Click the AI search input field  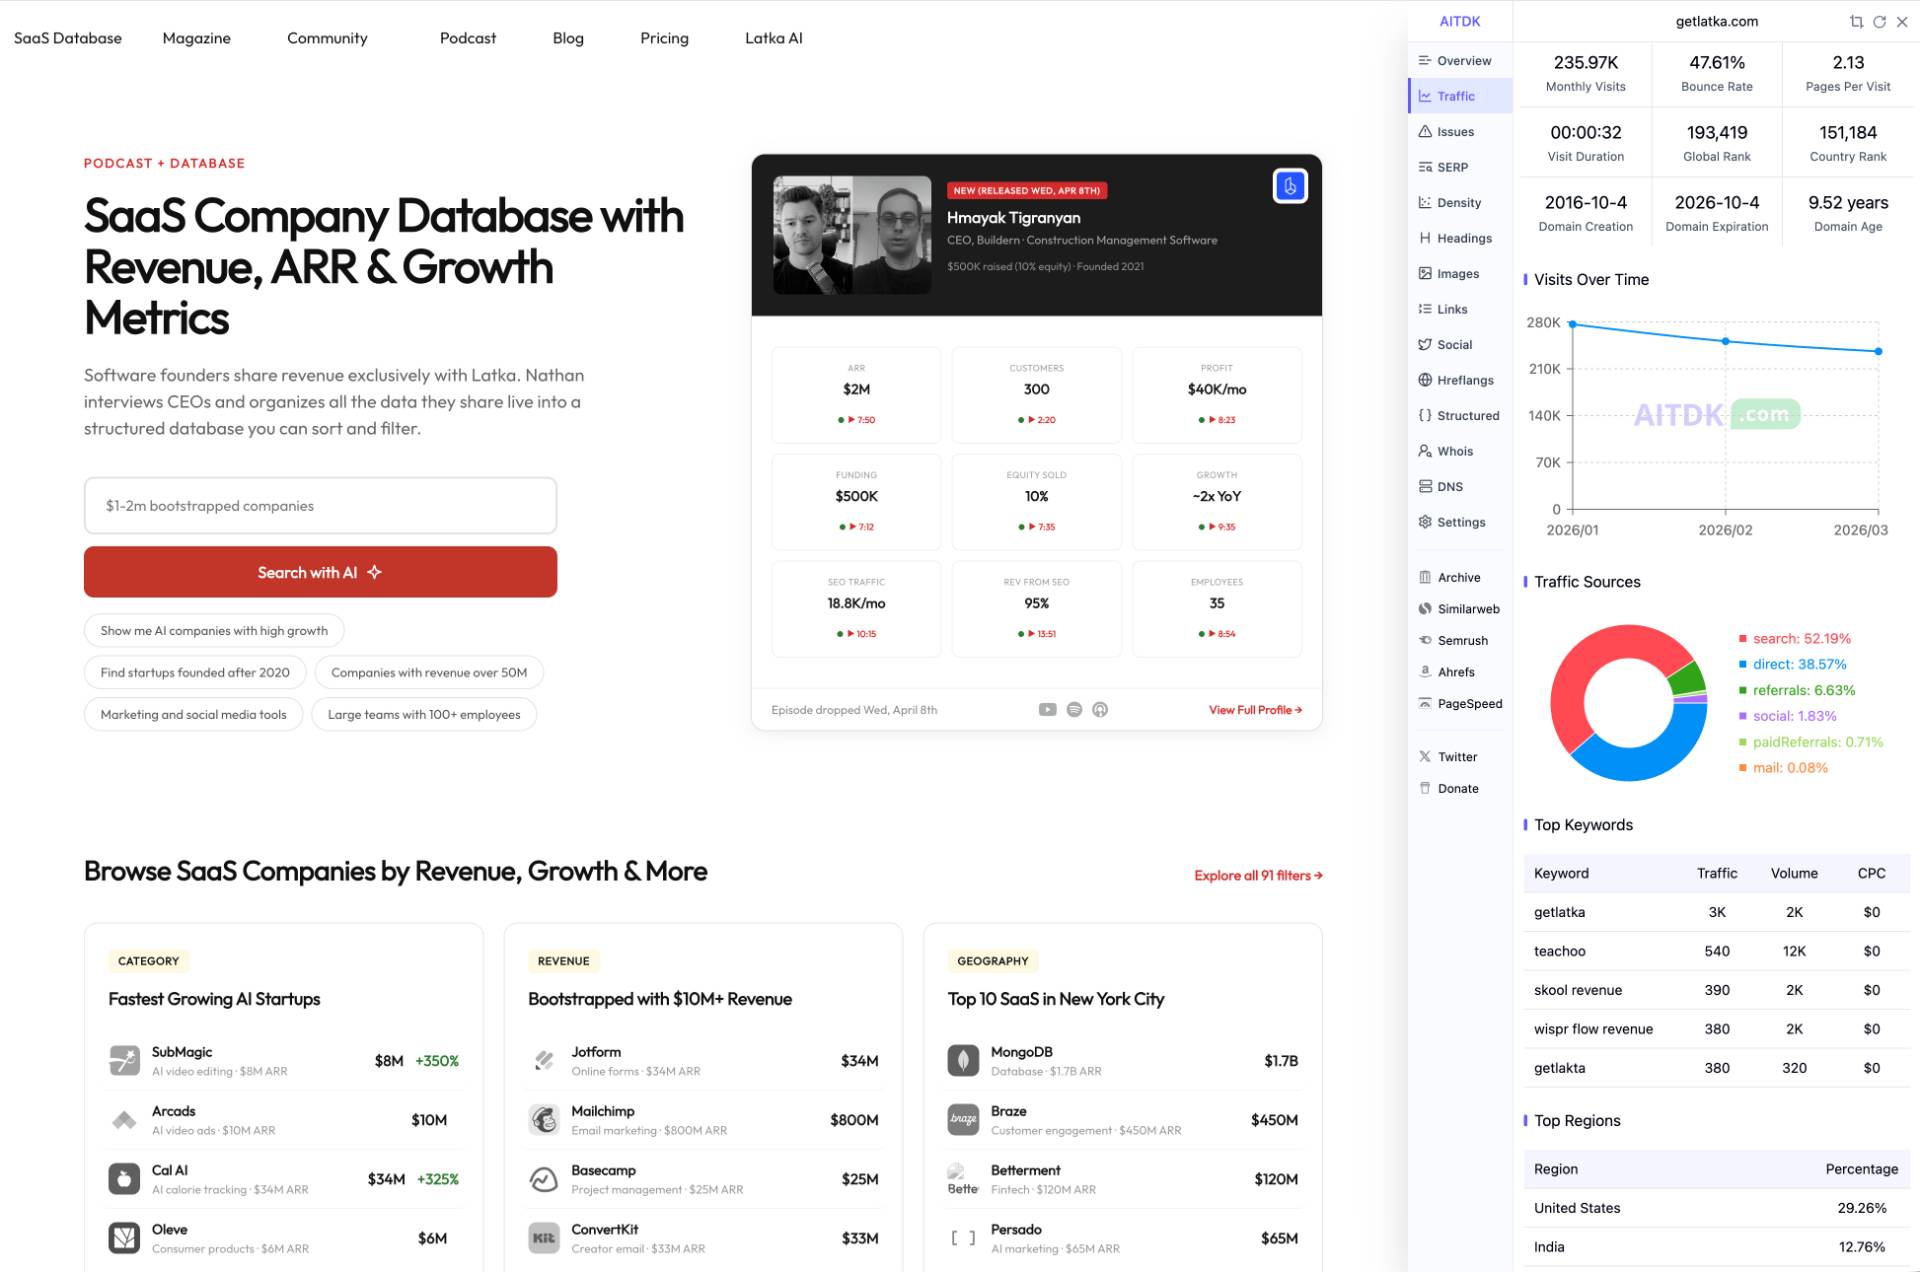click(x=320, y=506)
